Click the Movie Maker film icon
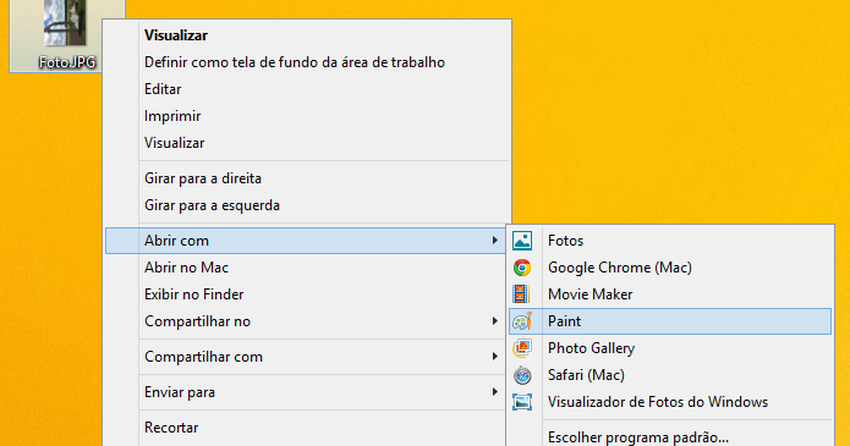The width and height of the screenshot is (850, 446). pyautogui.click(x=520, y=294)
